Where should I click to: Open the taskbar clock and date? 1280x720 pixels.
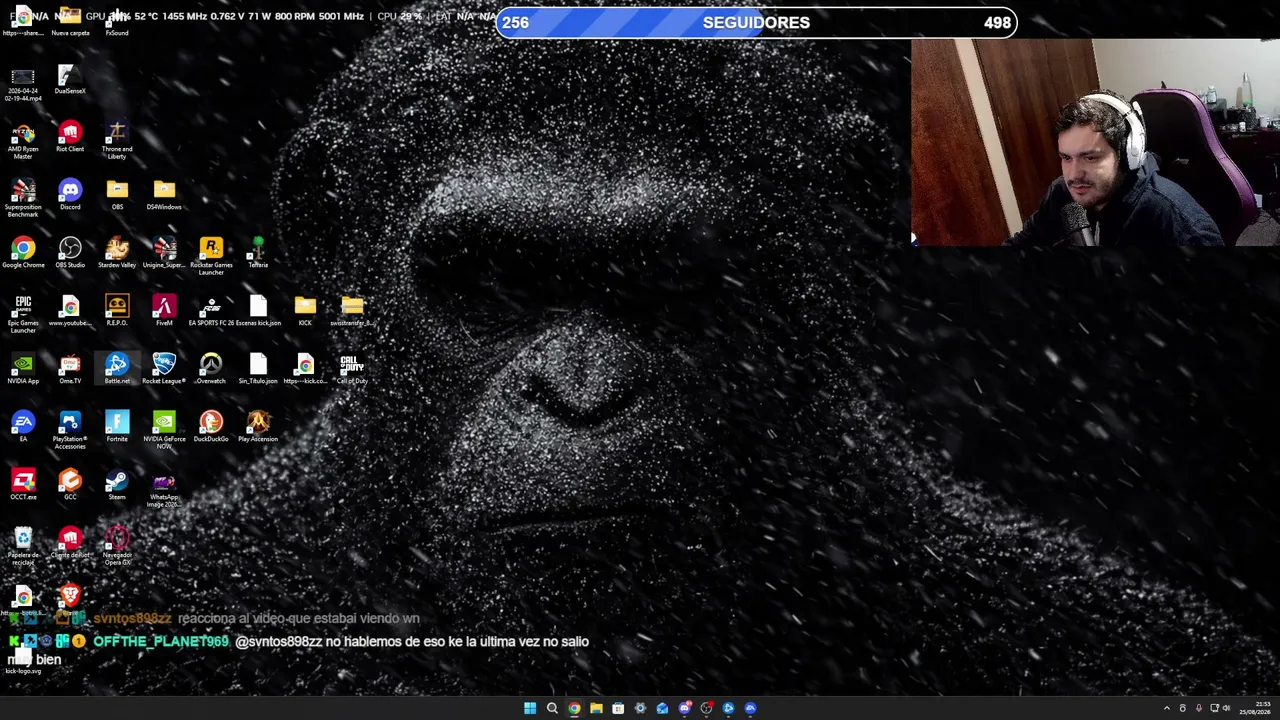(1255, 708)
